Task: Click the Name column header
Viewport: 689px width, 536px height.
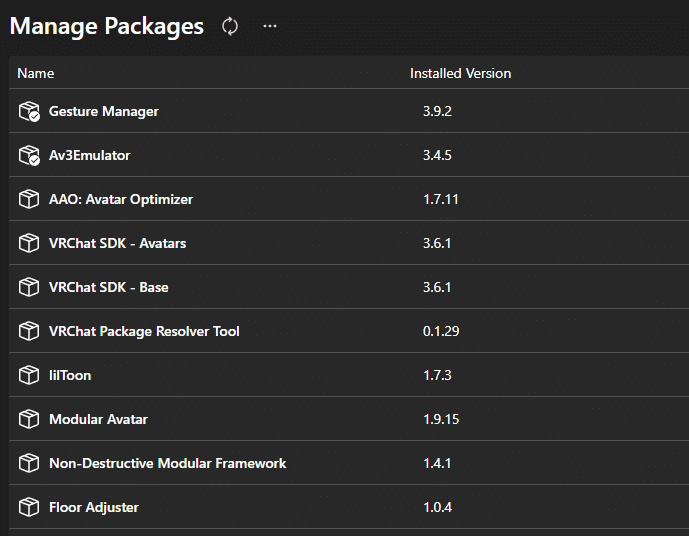Action: (36, 73)
